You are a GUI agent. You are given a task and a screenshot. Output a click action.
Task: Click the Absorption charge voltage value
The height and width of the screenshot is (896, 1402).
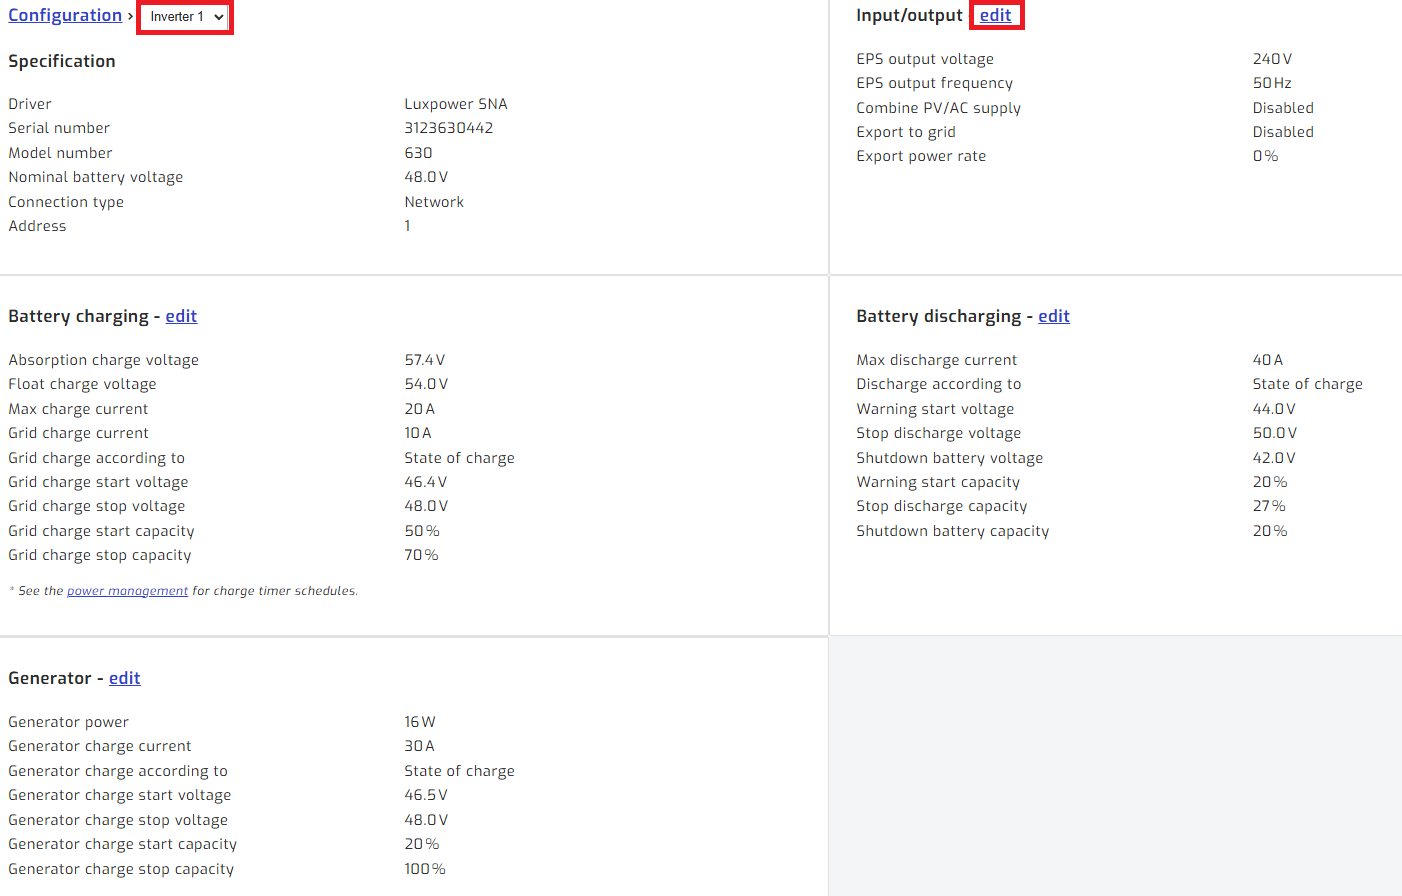point(424,360)
